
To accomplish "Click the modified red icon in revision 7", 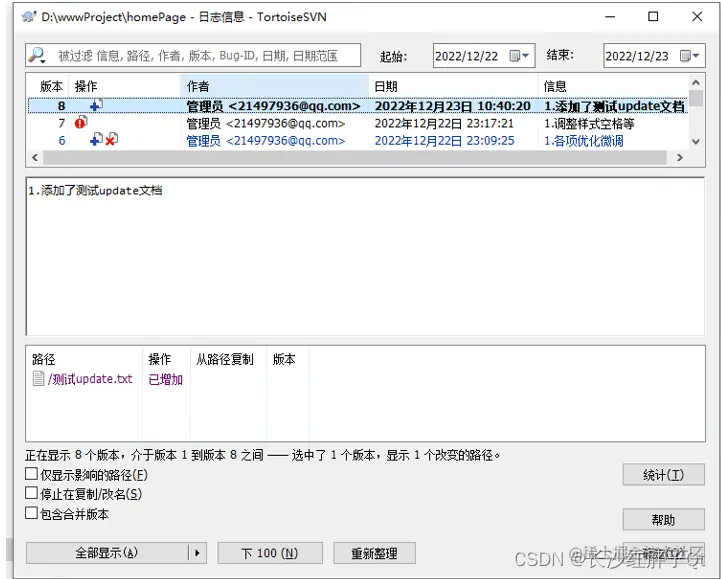I will (x=81, y=122).
